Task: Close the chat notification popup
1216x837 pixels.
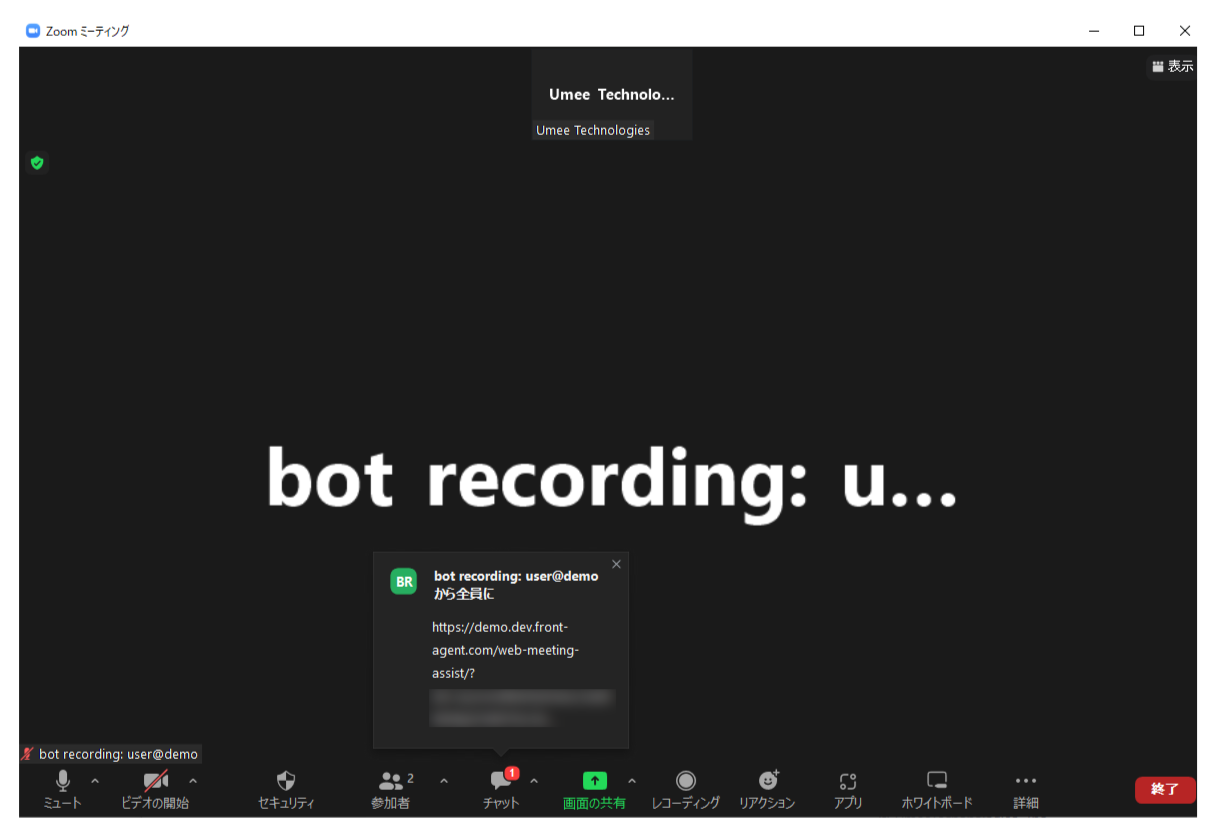Action: pyautogui.click(x=616, y=564)
